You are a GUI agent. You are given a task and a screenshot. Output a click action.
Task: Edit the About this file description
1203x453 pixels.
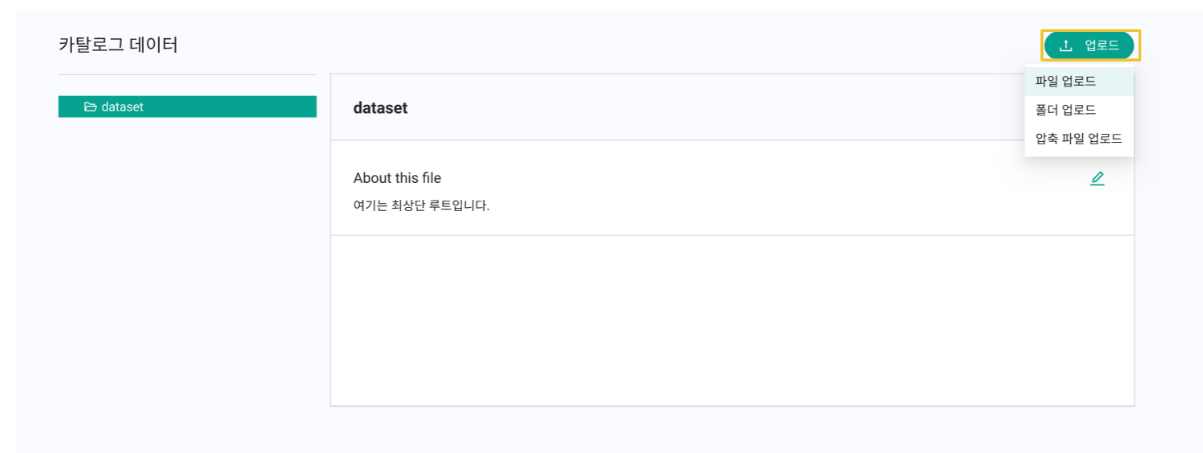point(1097,179)
